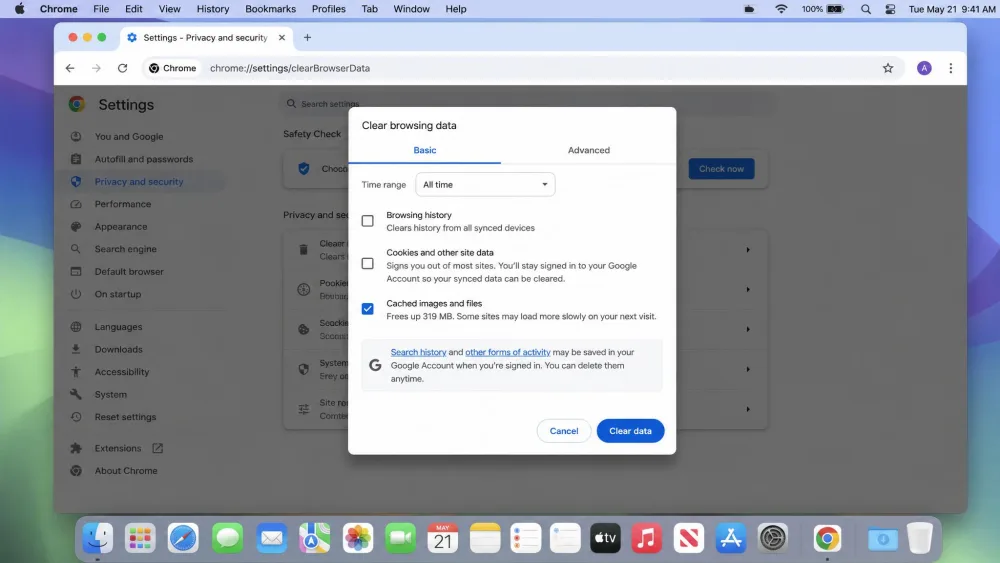The height and width of the screenshot is (563, 1000).
Task: Open Calendar from the dock
Action: coord(443,538)
